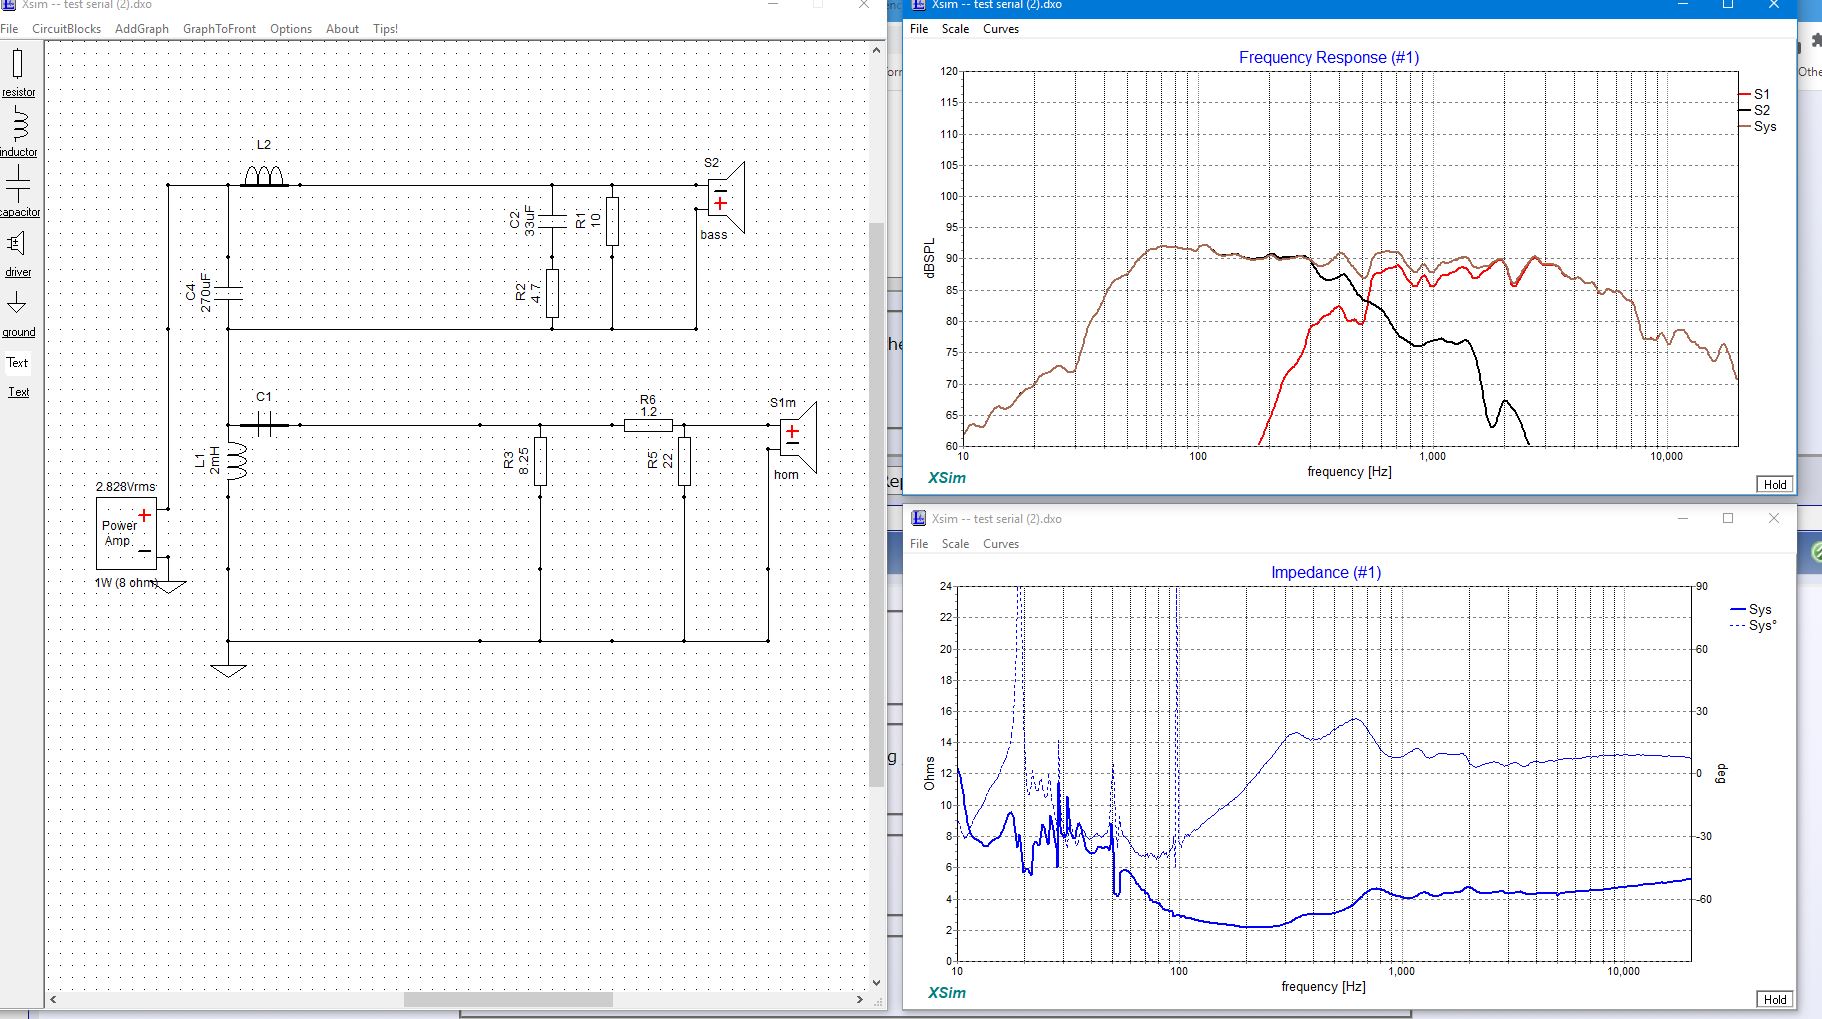
Task: Open File menu in Frequency Response window
Action: 919,29
